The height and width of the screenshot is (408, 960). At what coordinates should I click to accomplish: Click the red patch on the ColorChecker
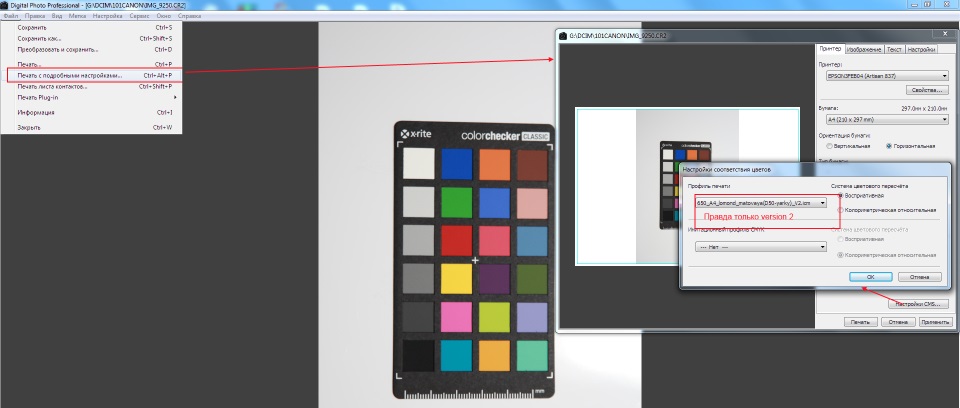click(456, 240)
